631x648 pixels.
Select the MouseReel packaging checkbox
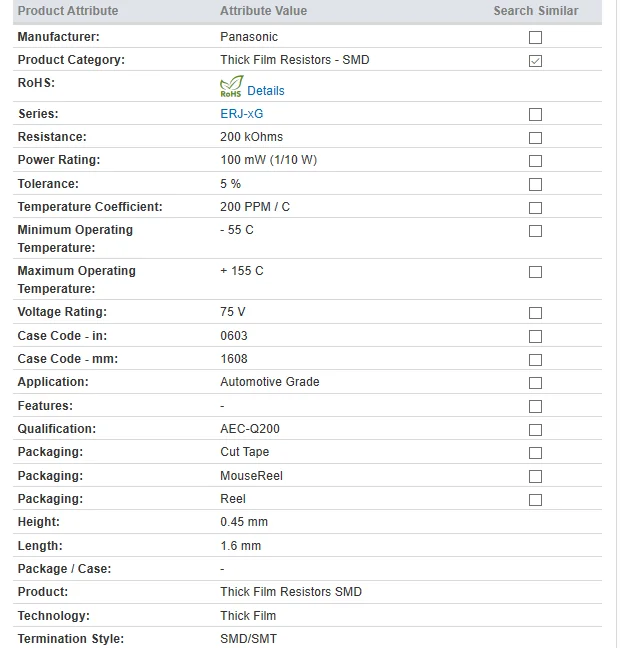click(x=535, y=476)
